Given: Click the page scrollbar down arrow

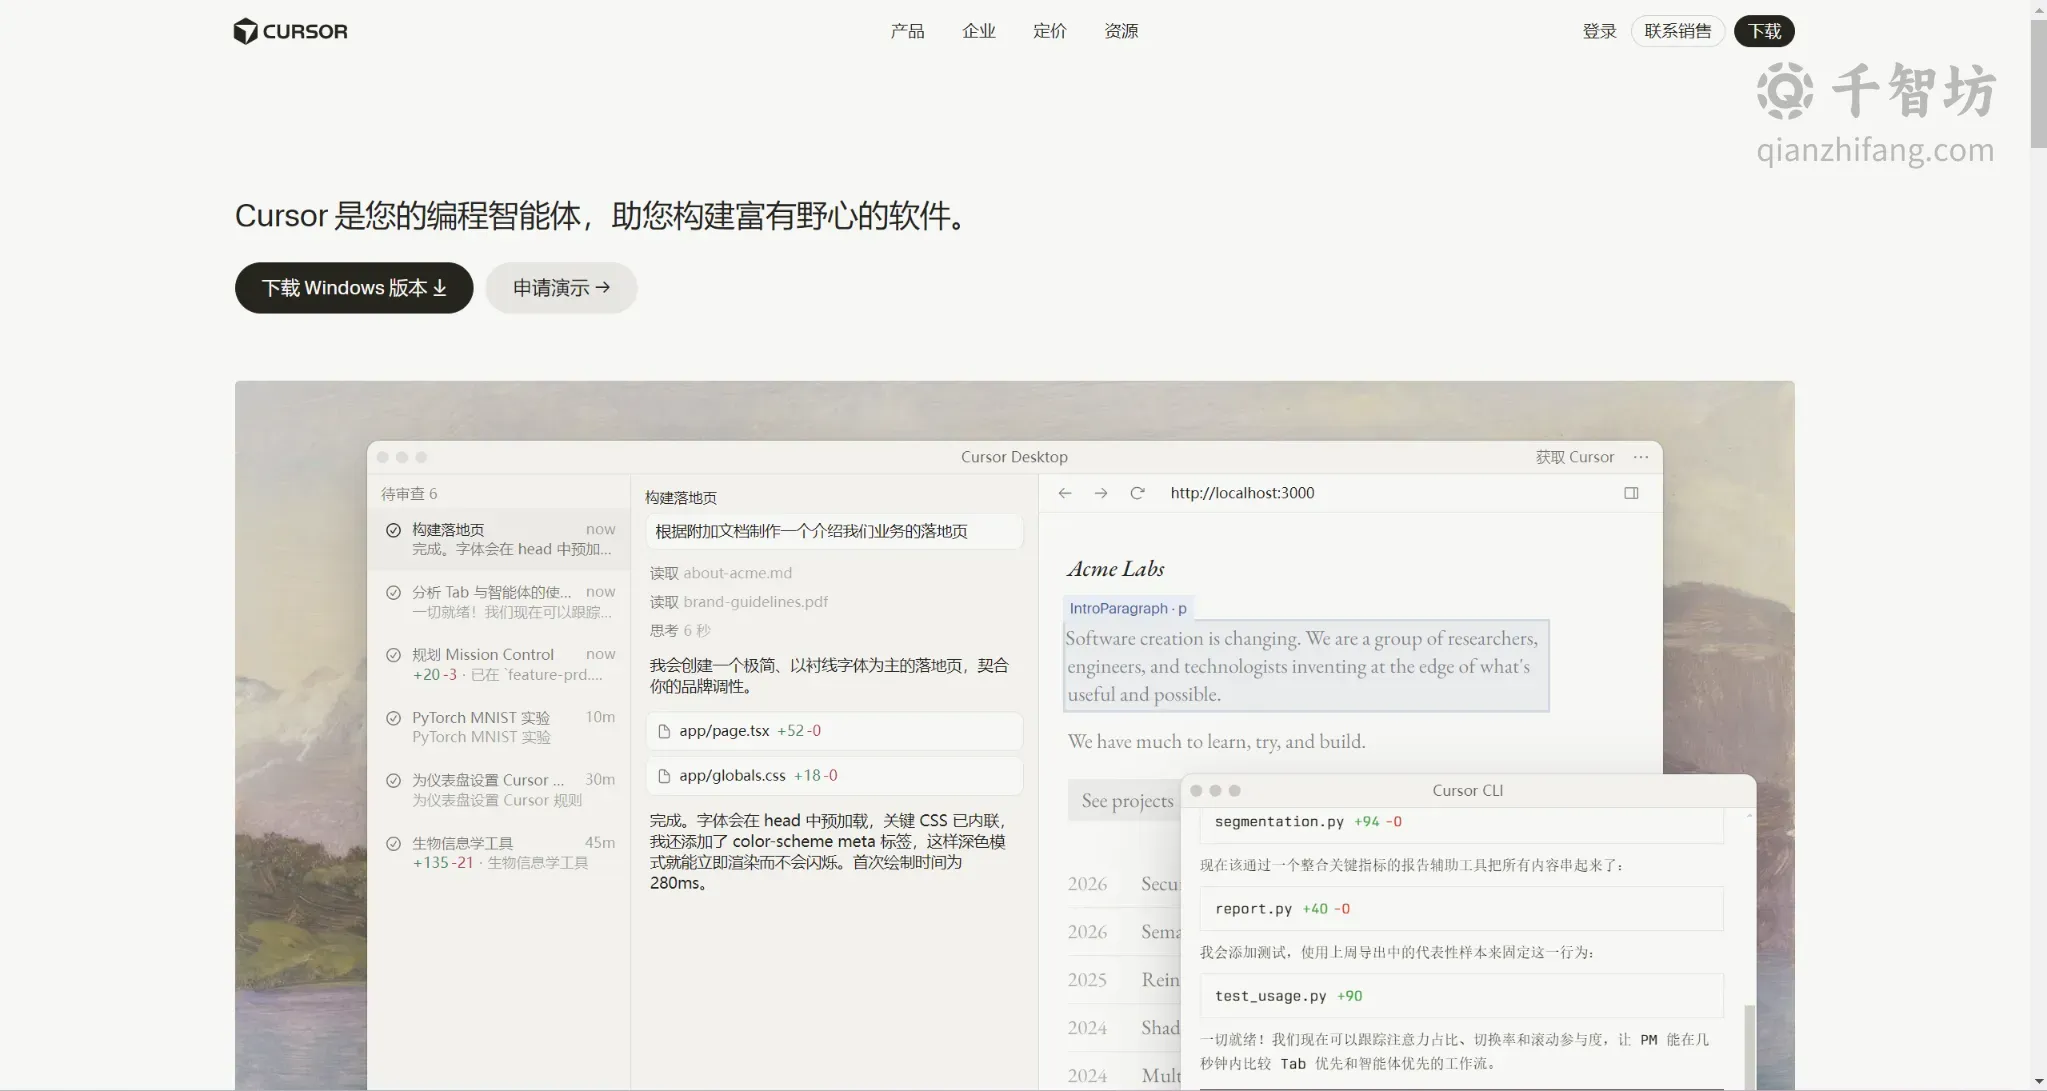Looking at the screenshot, I should point(2038,1082).
